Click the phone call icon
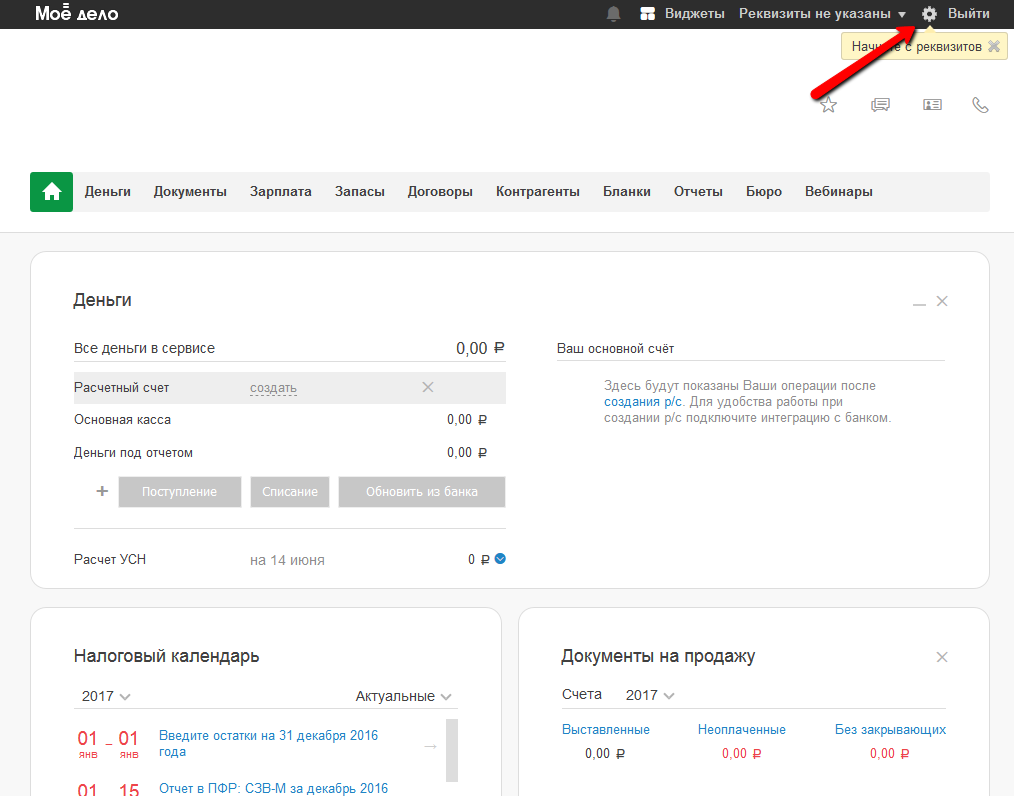 (980, 105)
